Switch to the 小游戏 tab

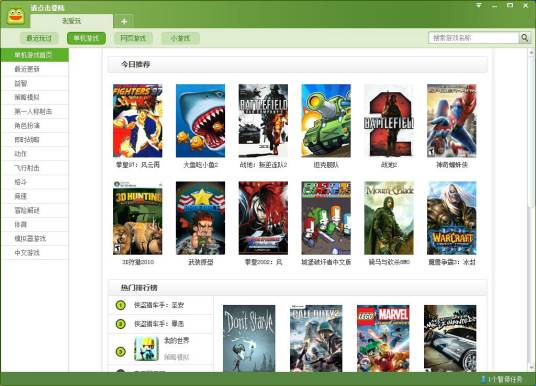[180, 38]
